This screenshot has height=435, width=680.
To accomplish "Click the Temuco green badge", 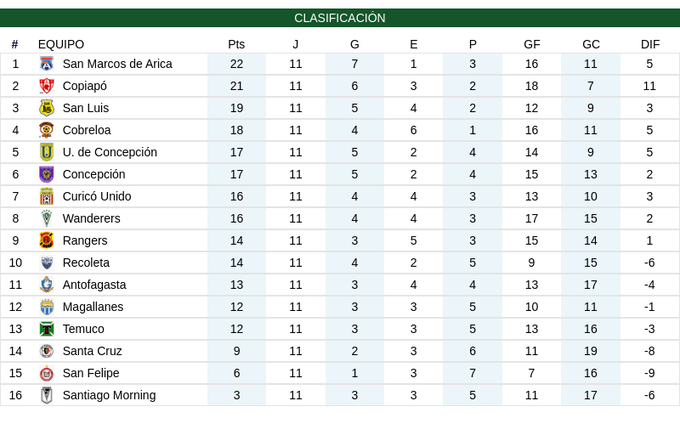I will click(x=46, y=329).
